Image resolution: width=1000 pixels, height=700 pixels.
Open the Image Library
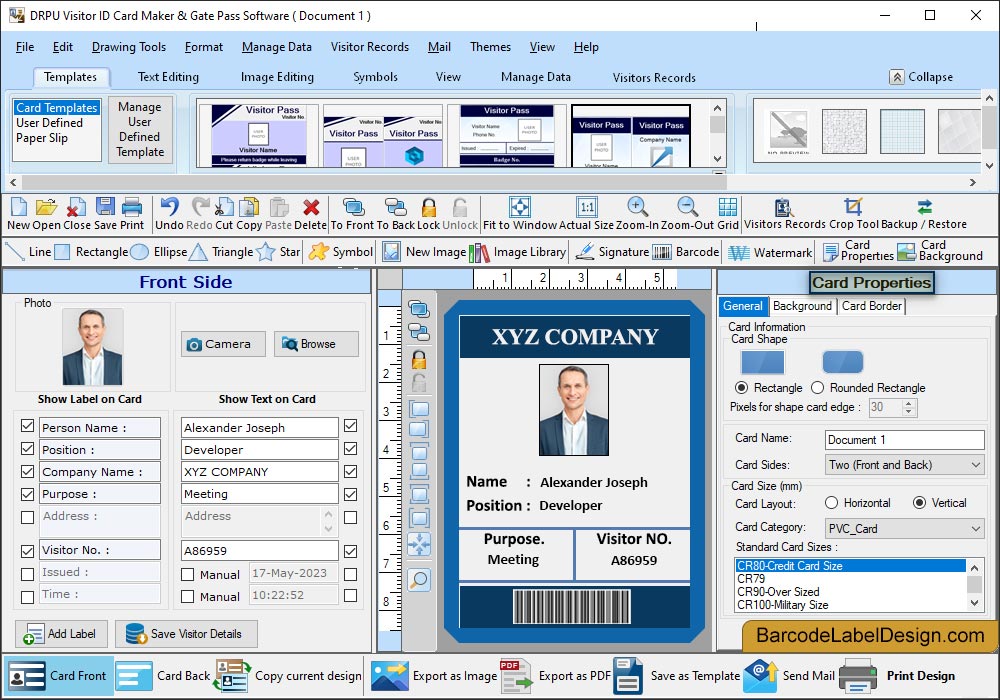pyautogui.click(x=517, y=252)
